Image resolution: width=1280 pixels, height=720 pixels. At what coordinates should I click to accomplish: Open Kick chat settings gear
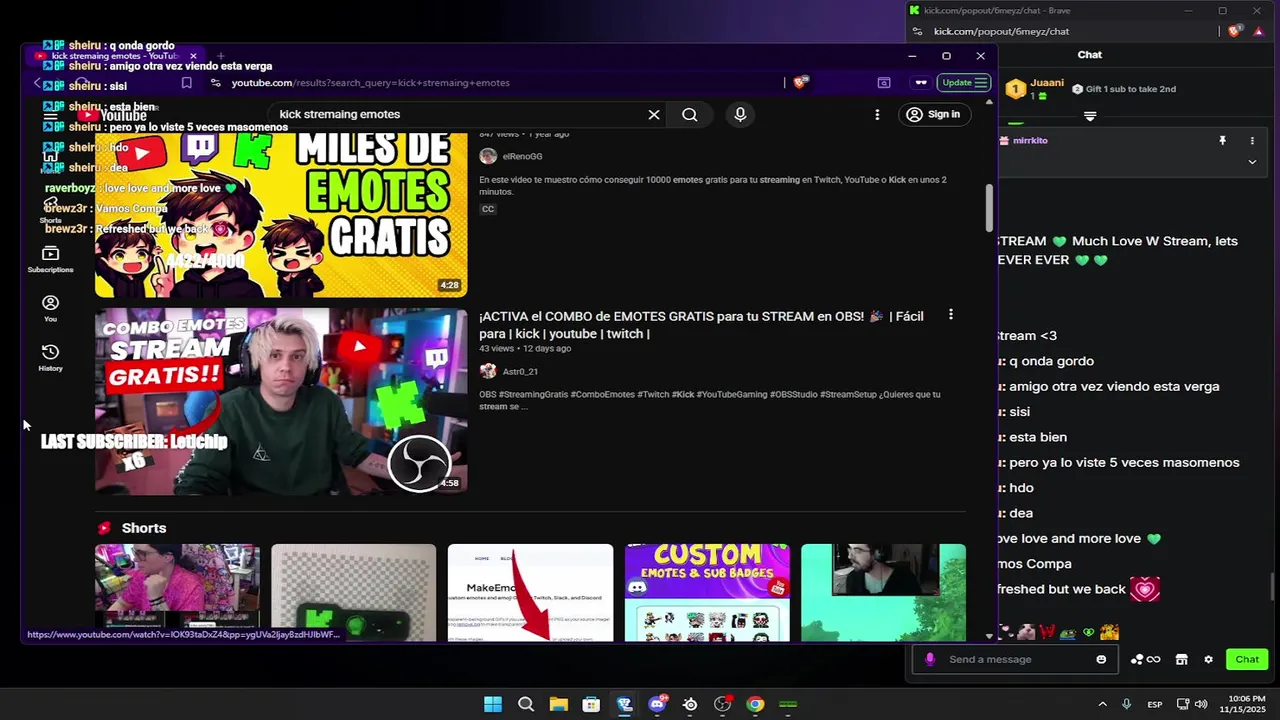[1208, 660]
